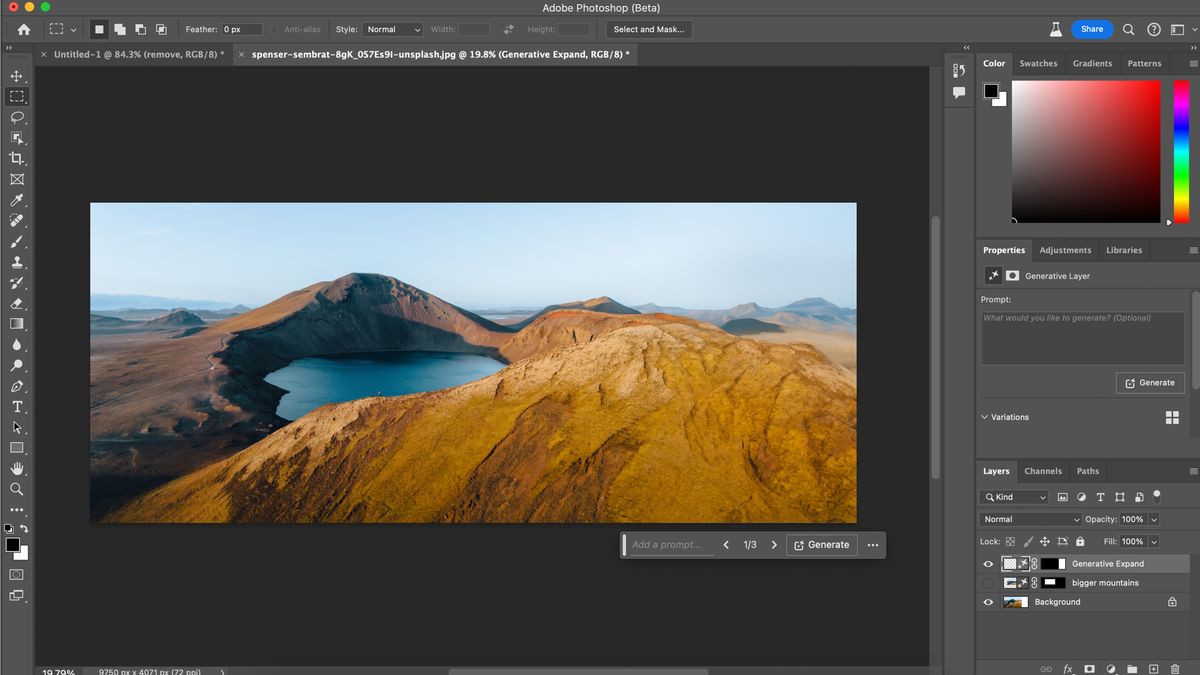This screenshot has width=1200, height=675.
Task: Switch to the Channels tab
Action: point(1043,470)
